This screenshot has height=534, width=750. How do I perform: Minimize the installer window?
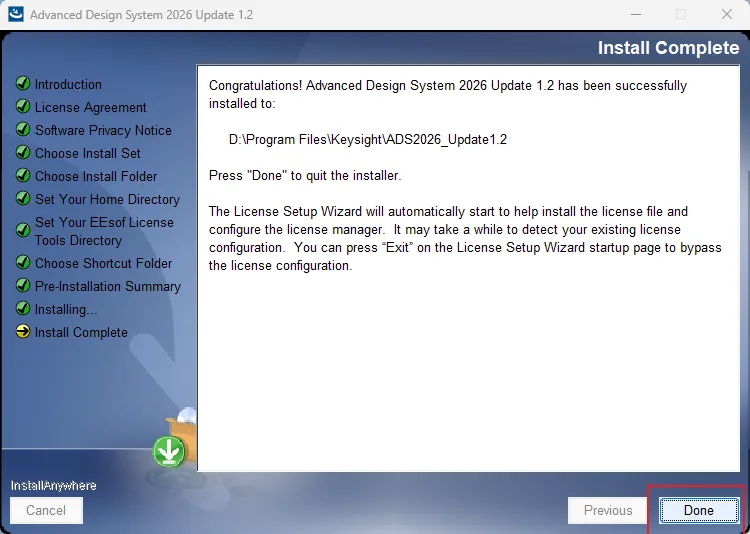(x=636, y=14)
